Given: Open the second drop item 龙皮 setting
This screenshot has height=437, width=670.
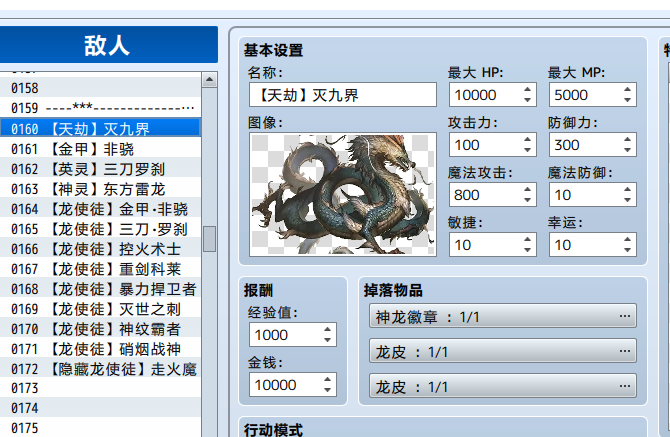Looking at the screenshot, I should pos(503,351).
